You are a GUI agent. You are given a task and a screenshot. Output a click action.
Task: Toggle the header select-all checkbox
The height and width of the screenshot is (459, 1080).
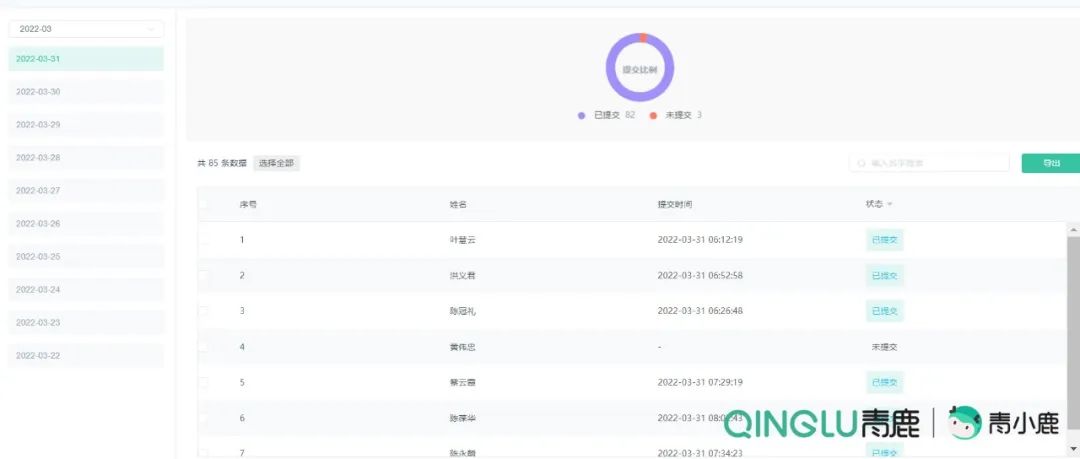point(204,204)
